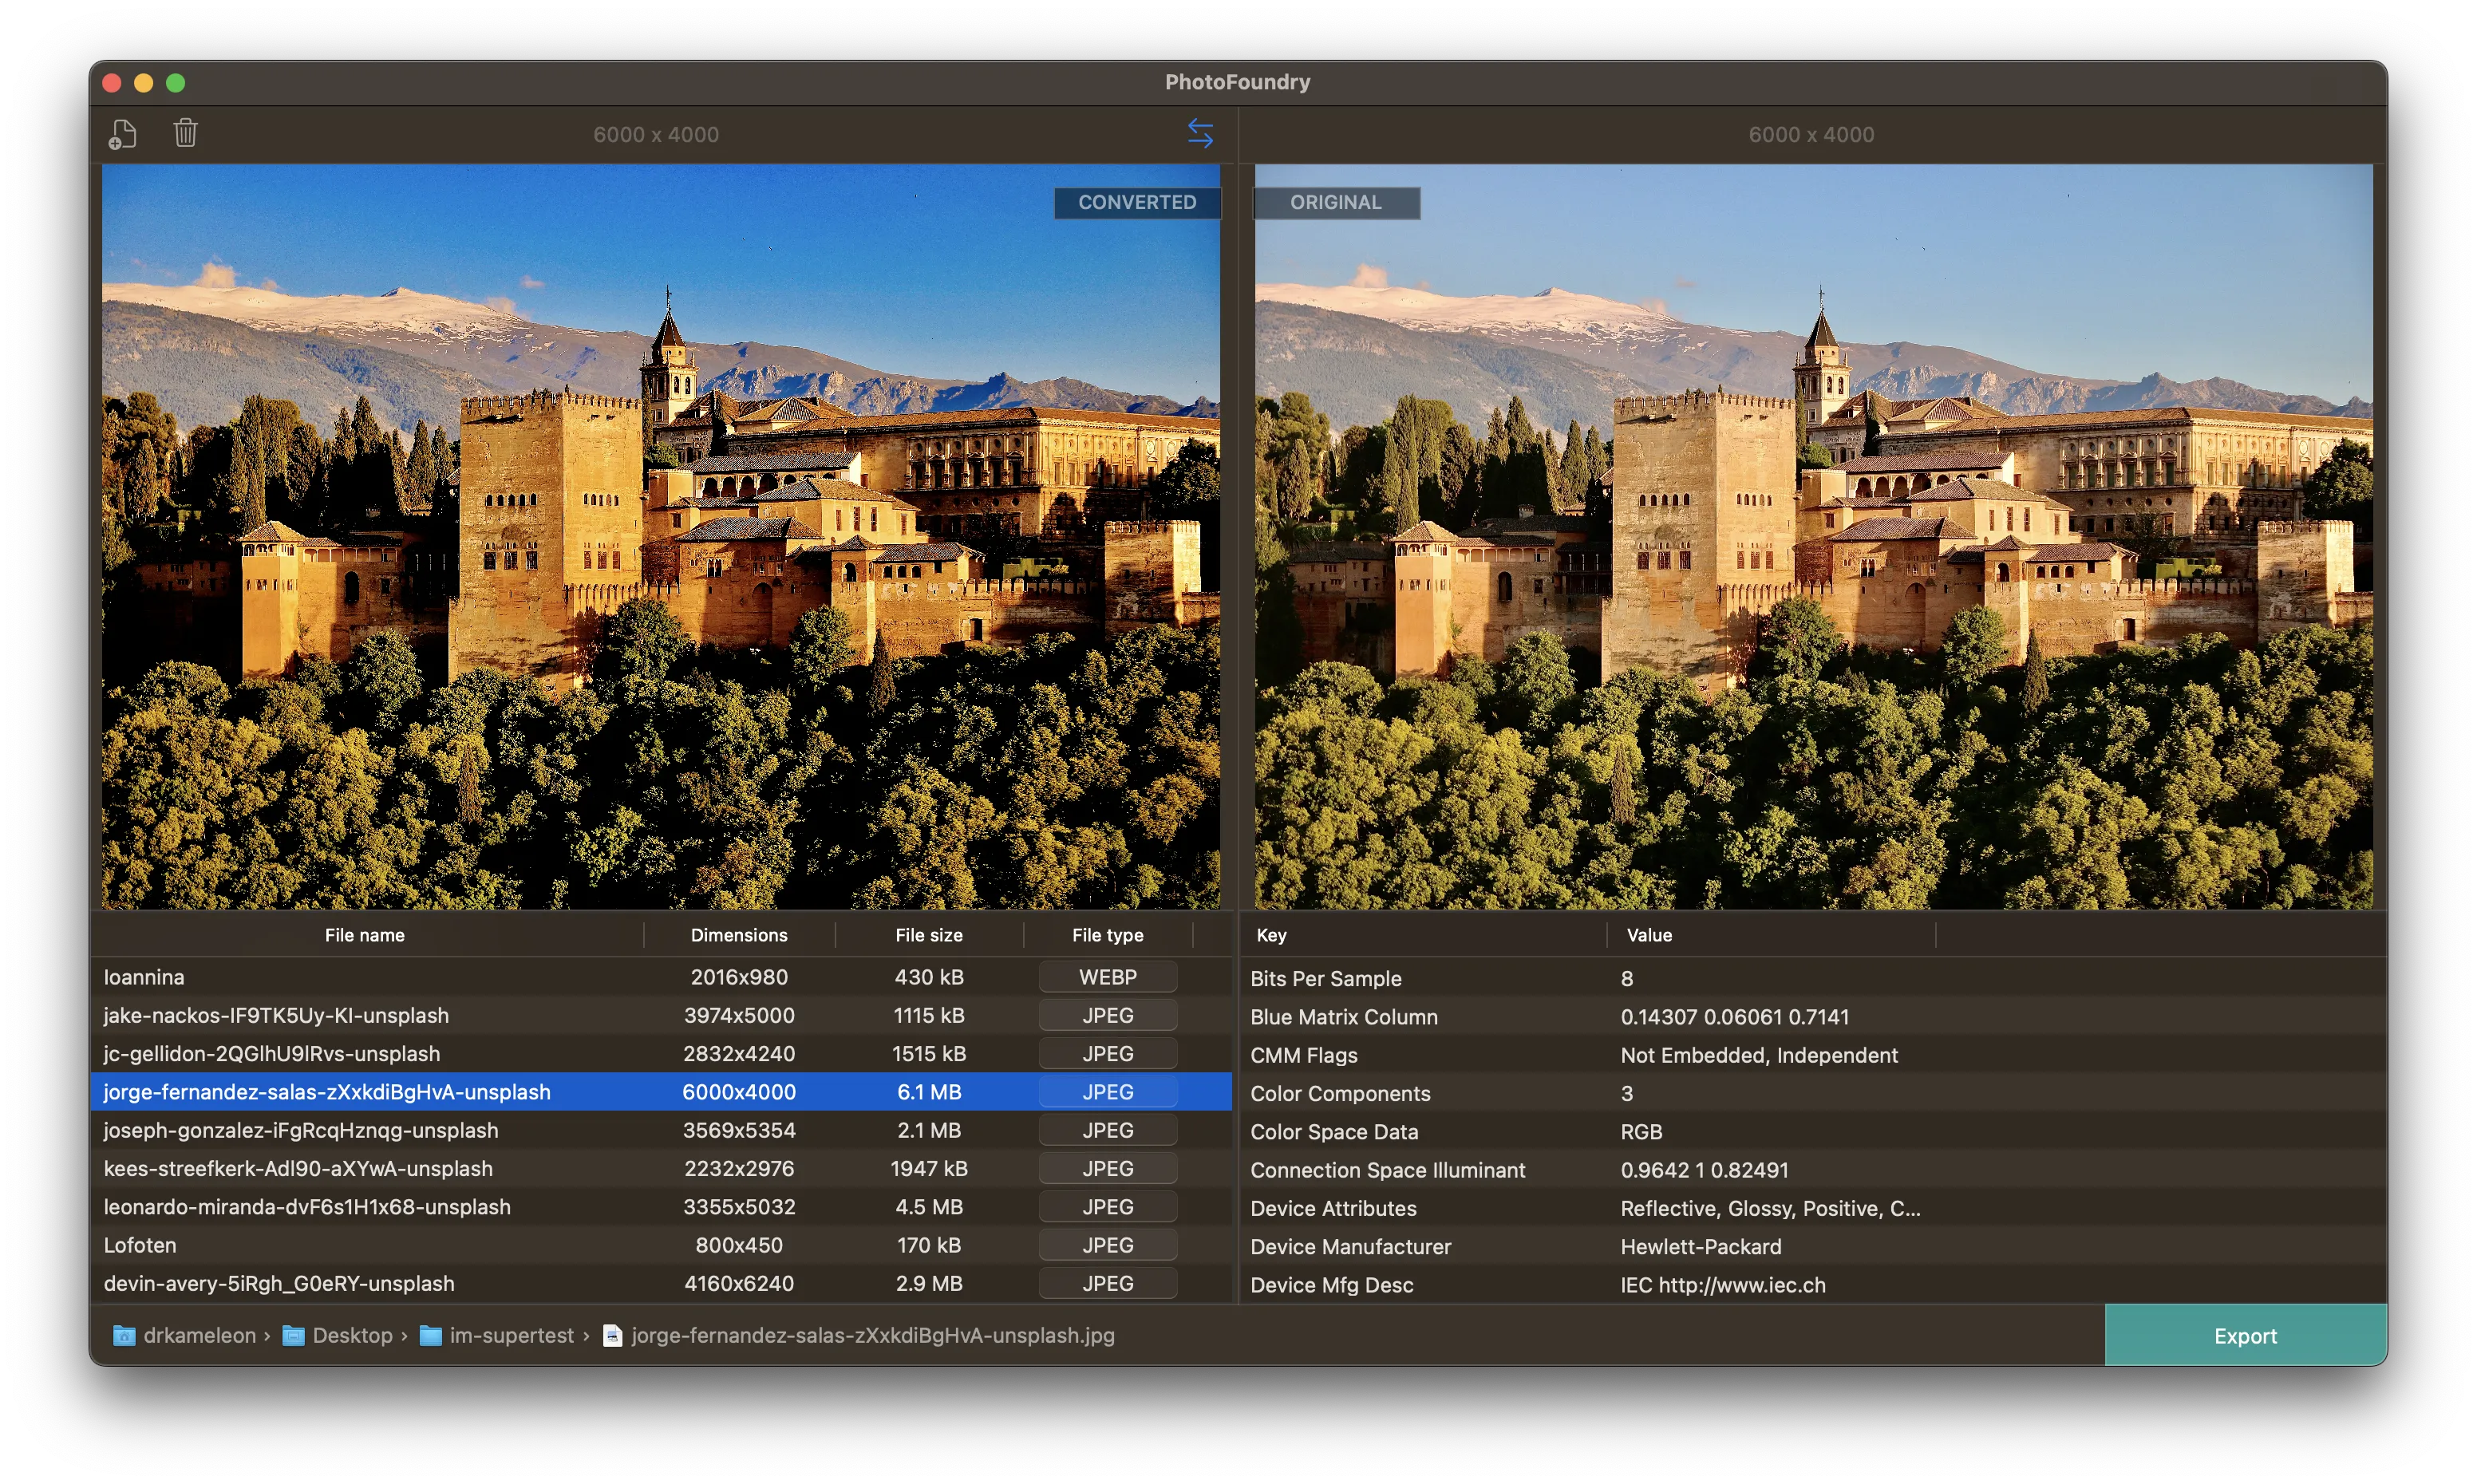Select the kees-streefkerk file row
The height and width of the screenshot is (1484, 2477).
[298, 1168]
